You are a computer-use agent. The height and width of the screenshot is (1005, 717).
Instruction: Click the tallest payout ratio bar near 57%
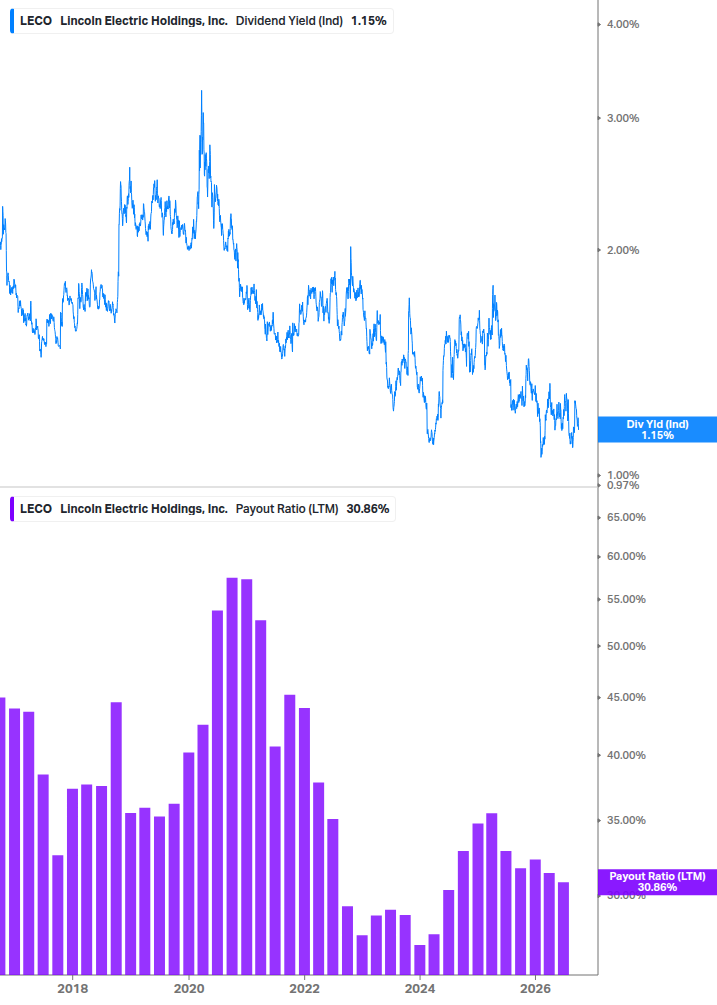click(232, 776)
